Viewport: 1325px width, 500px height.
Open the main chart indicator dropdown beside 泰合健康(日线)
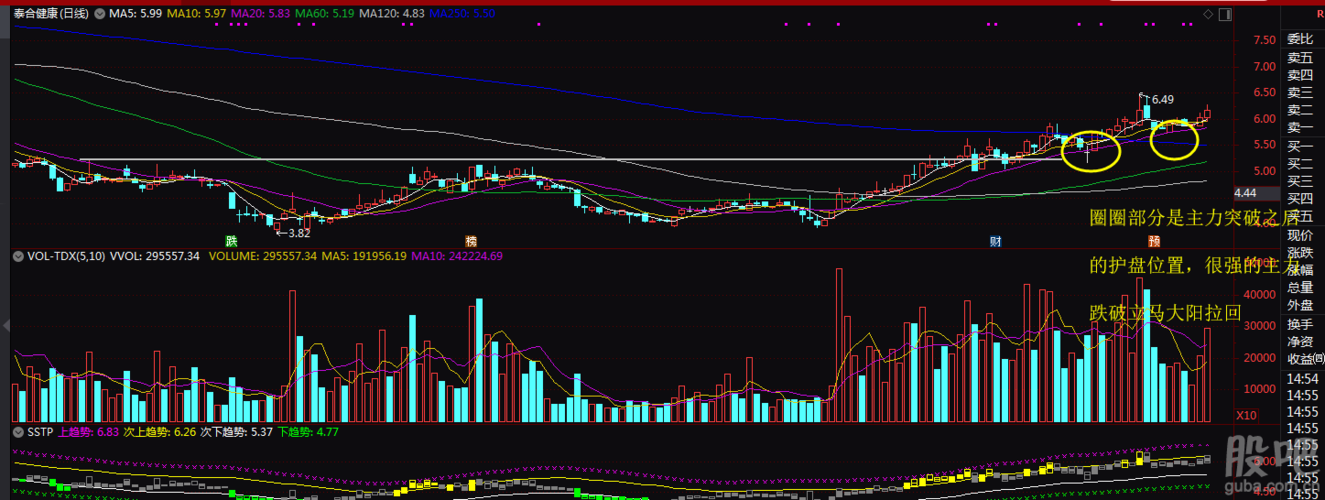[98, 15]
